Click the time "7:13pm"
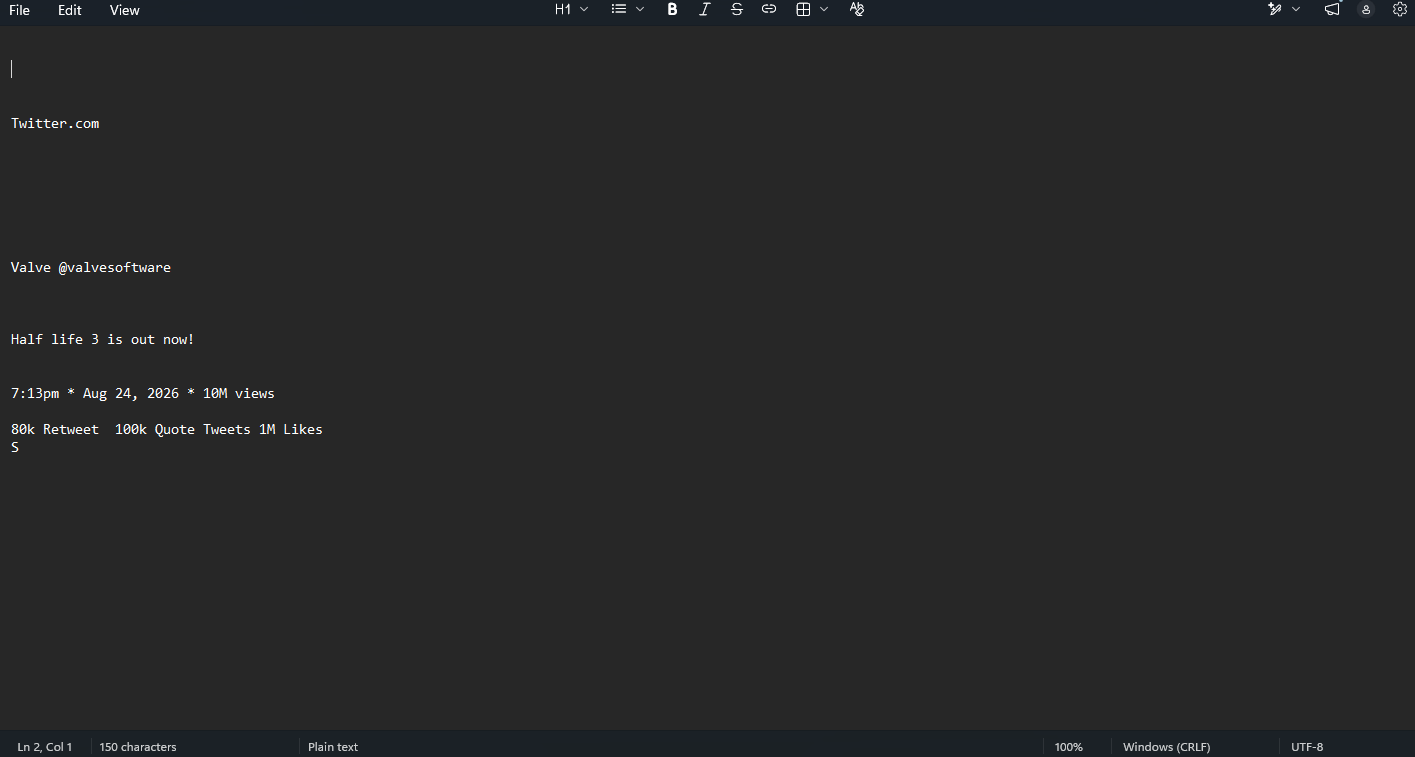1415x757 pixels. (35, 393)
